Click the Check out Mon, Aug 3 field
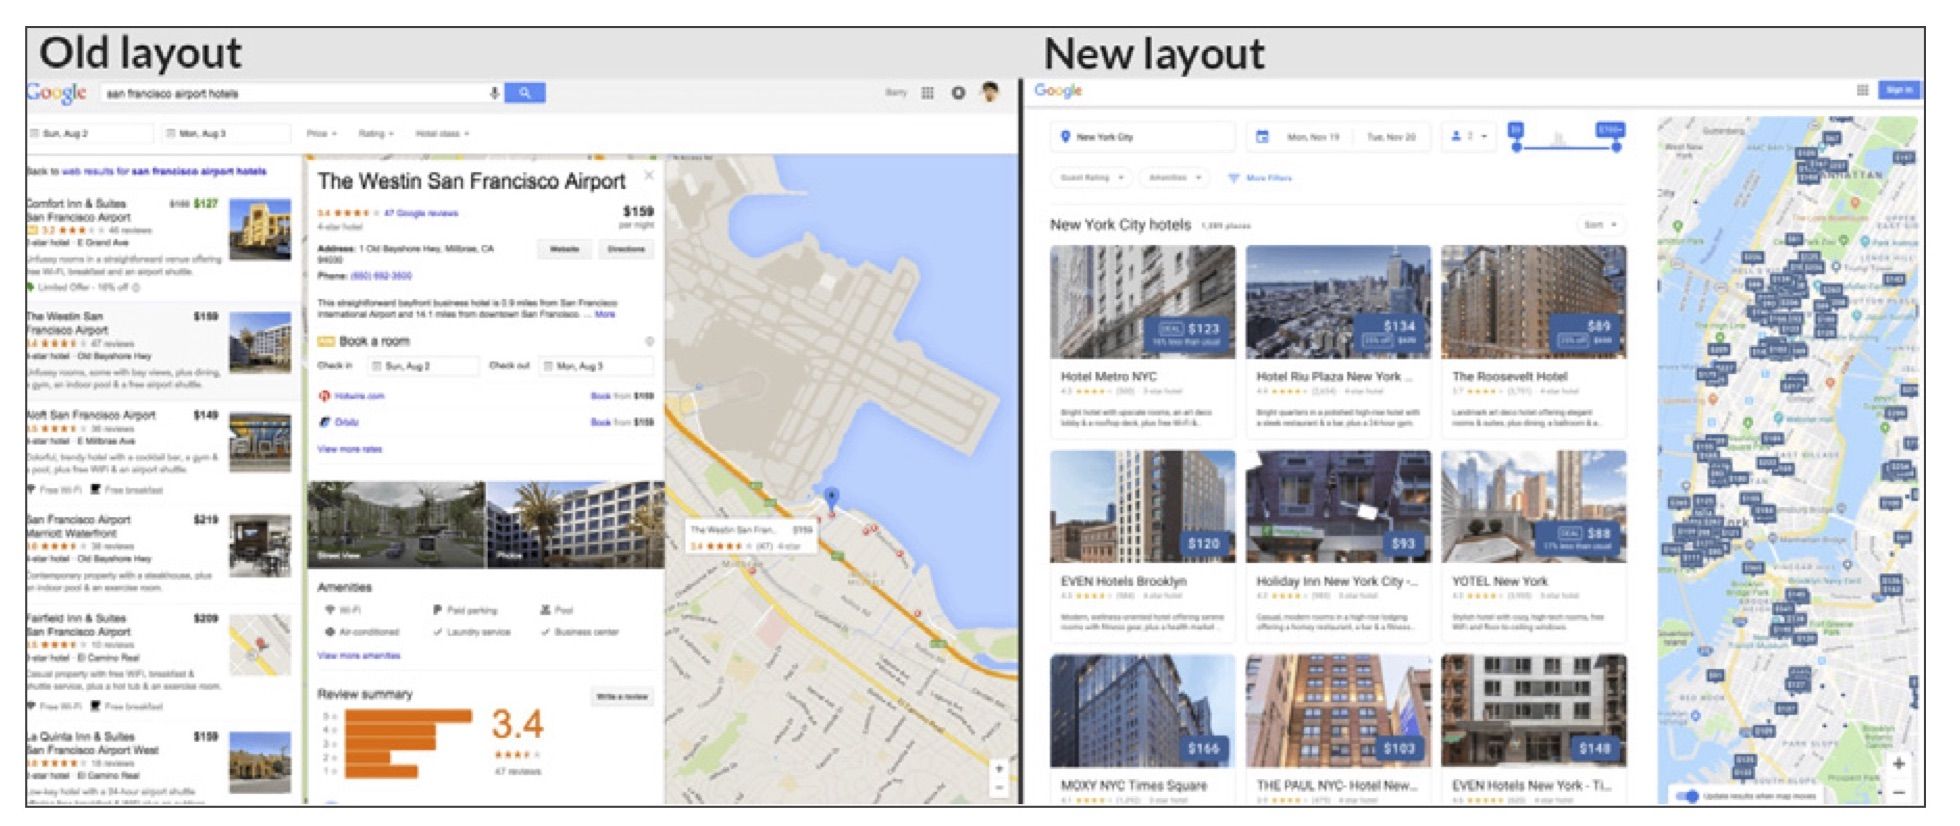The width and height of the screenshot is (1960, 826). click(x=596, y=366)
